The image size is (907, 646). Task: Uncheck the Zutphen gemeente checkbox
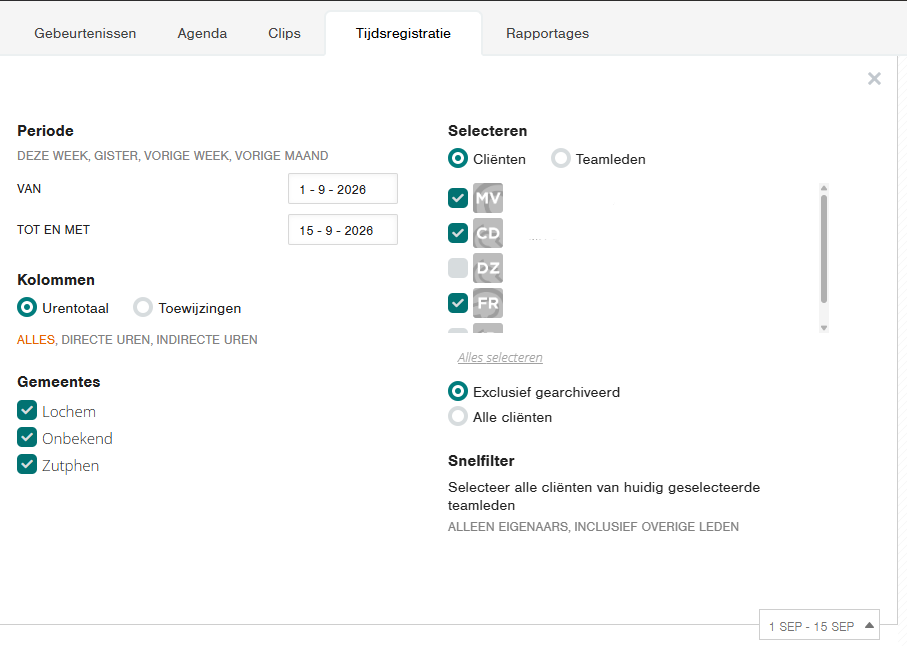[27, 464]
